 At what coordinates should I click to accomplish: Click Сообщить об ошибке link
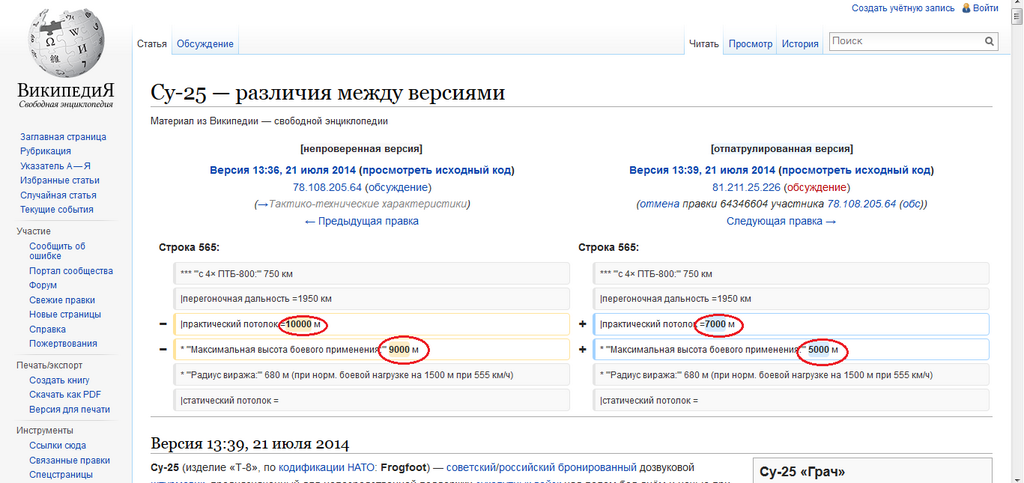coord(57,251)
